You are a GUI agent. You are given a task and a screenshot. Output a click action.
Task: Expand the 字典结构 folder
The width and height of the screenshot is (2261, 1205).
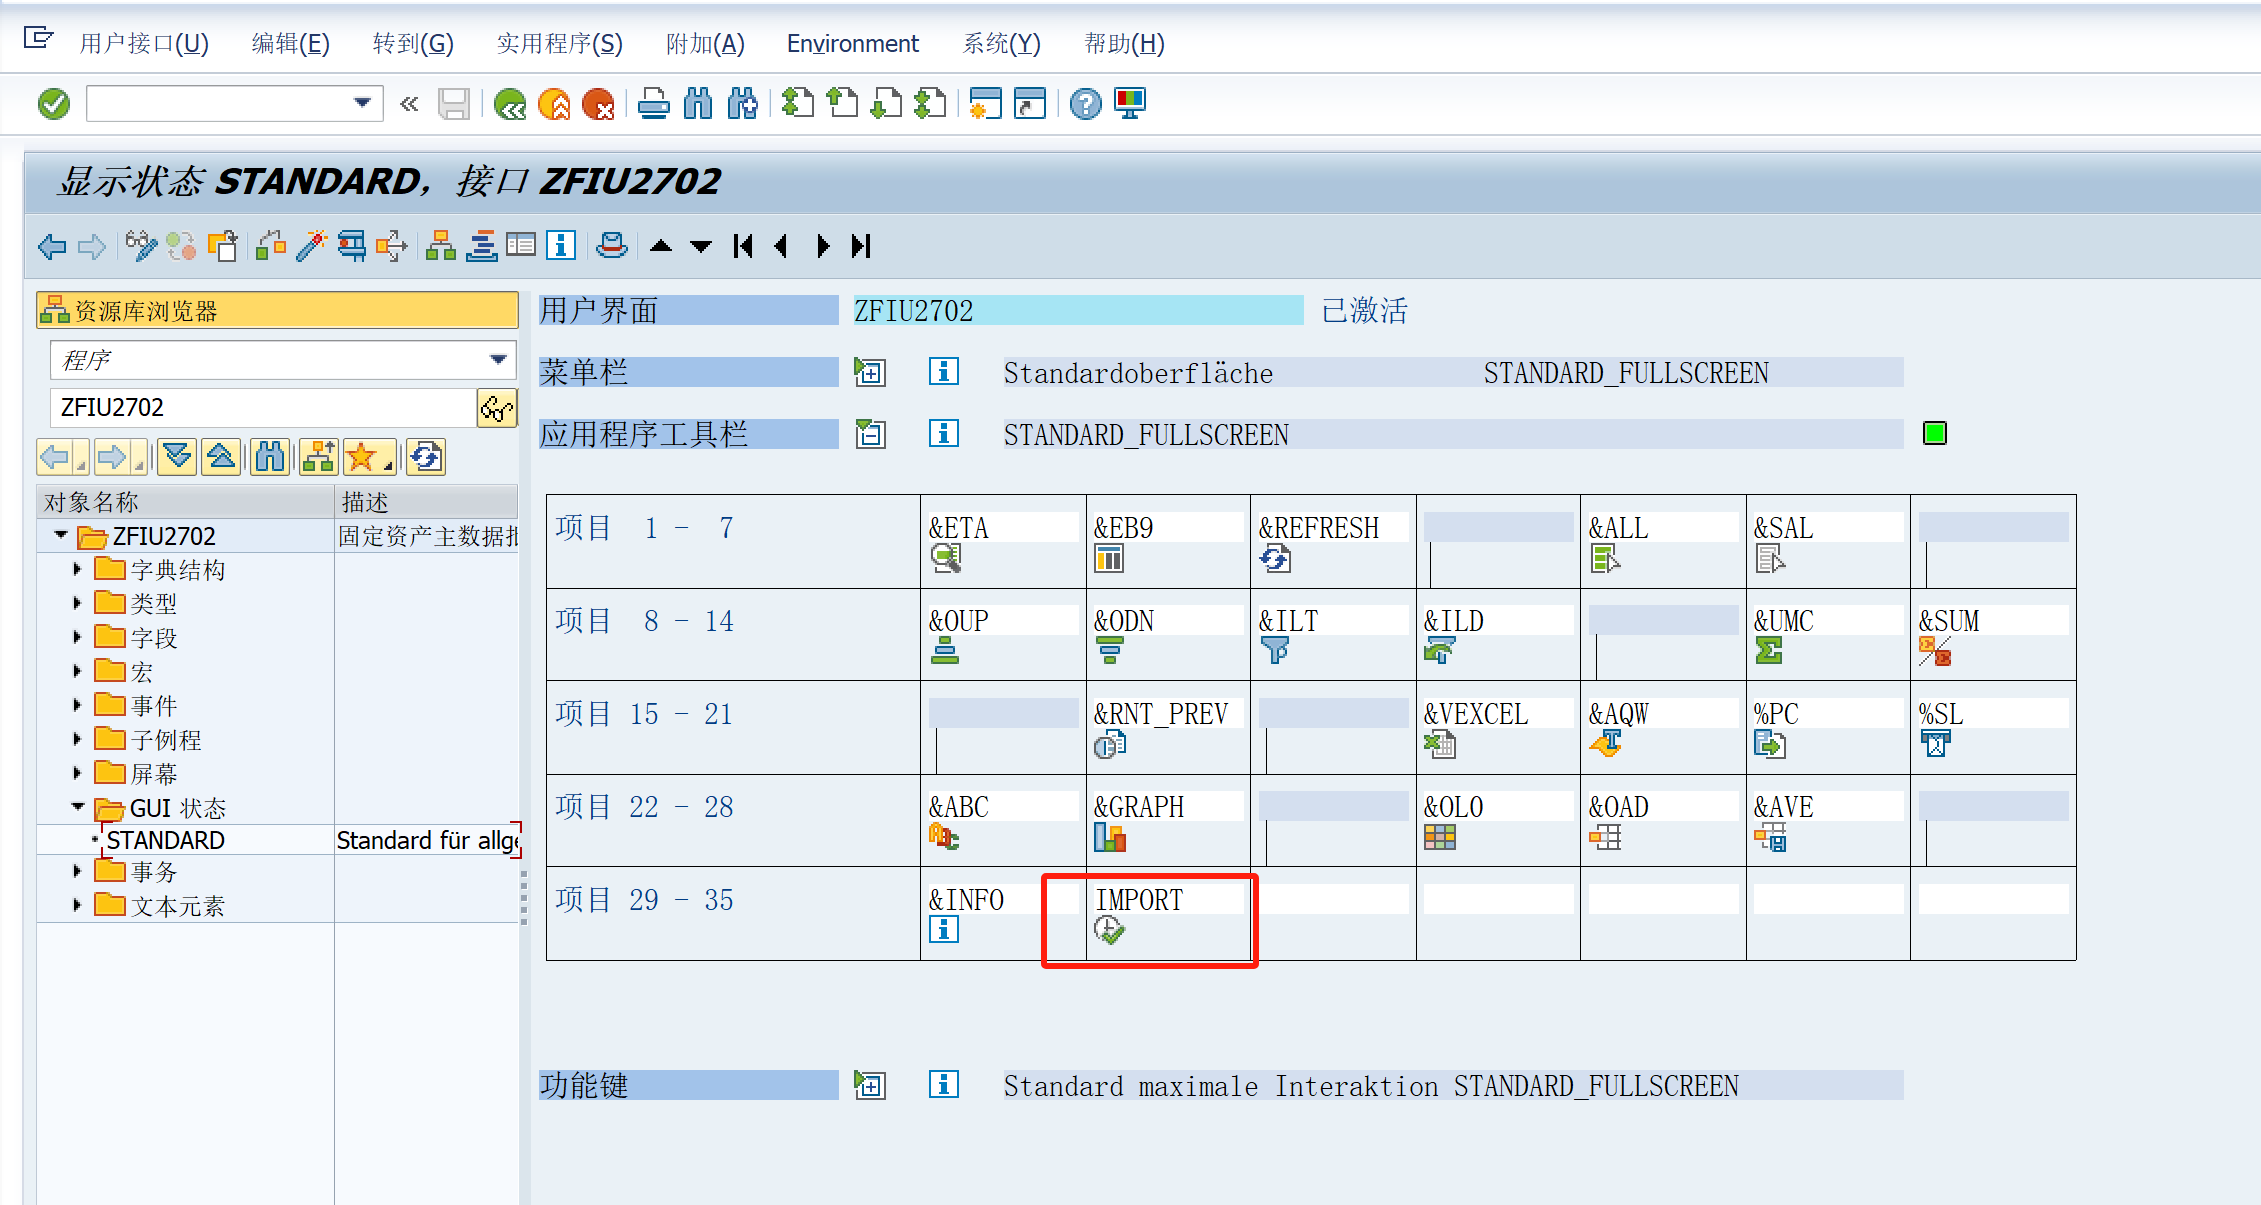pos(77,570)
